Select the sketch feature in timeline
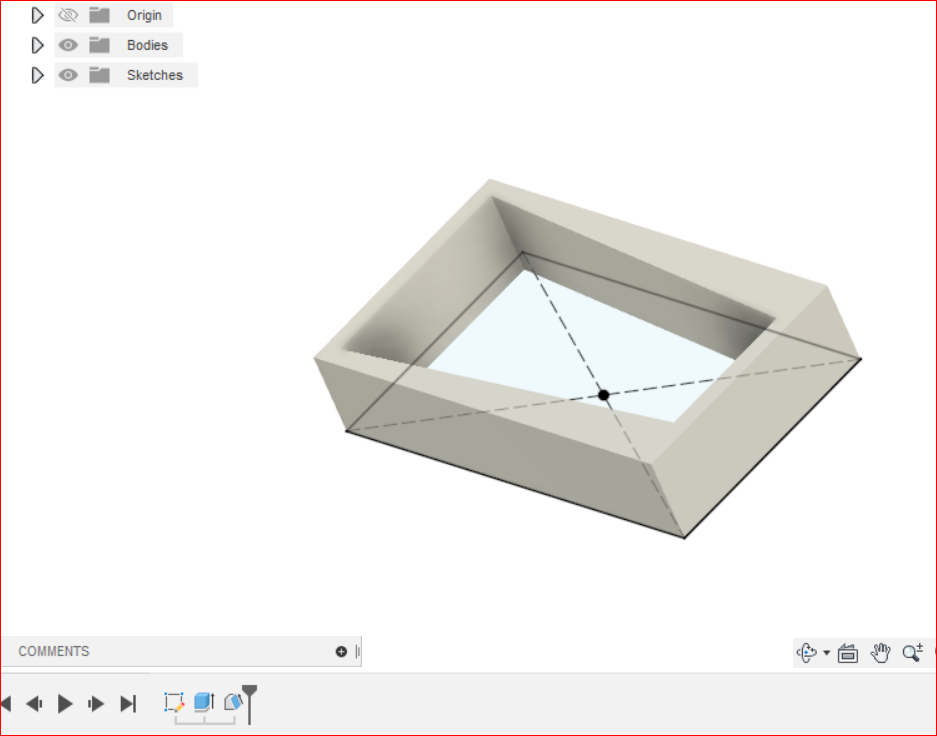The height and width of the screenshot is (736, 937). 174,702
